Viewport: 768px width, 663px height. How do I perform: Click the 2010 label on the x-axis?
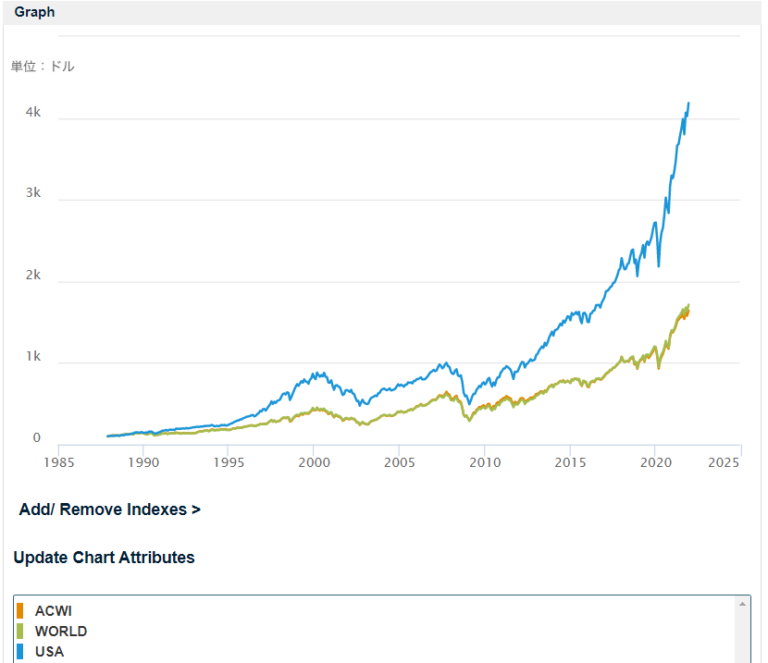tap(484, 463)
